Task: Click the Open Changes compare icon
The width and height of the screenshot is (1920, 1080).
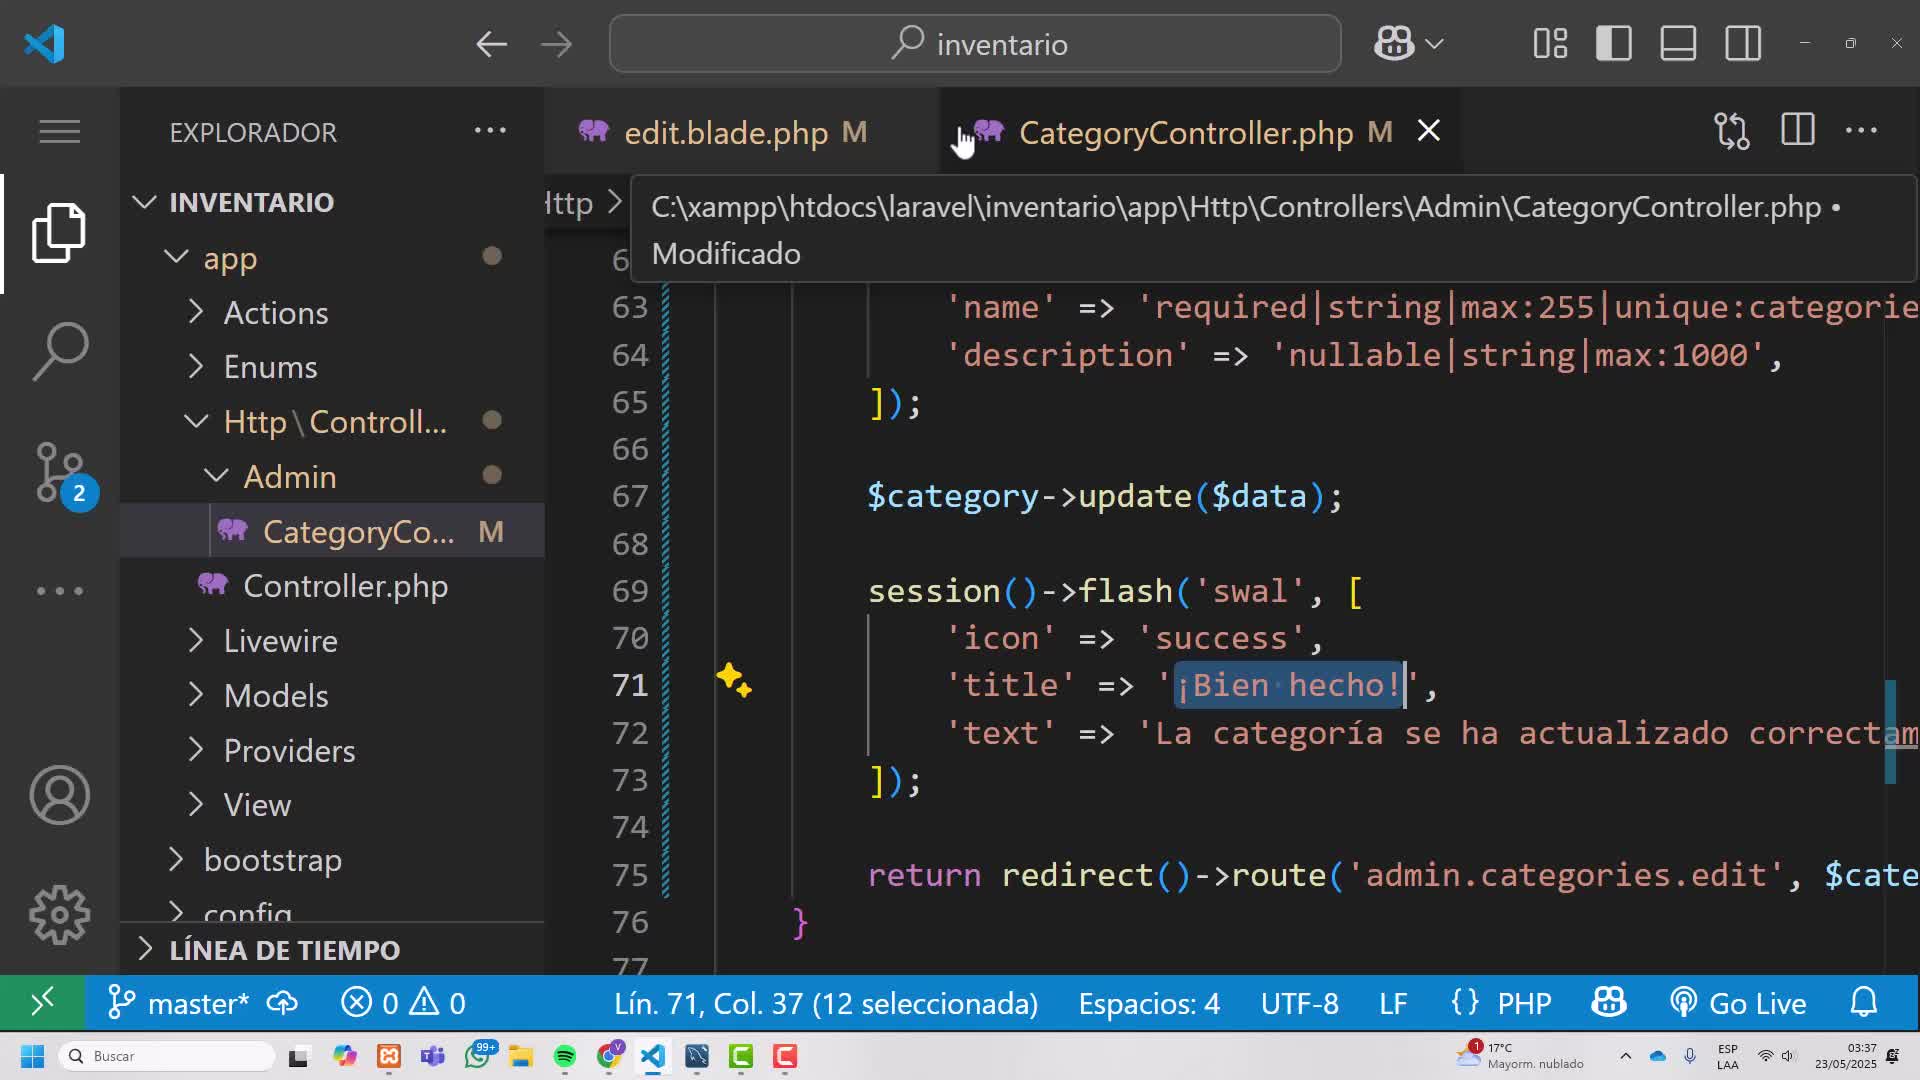Action: point(1732,131)
